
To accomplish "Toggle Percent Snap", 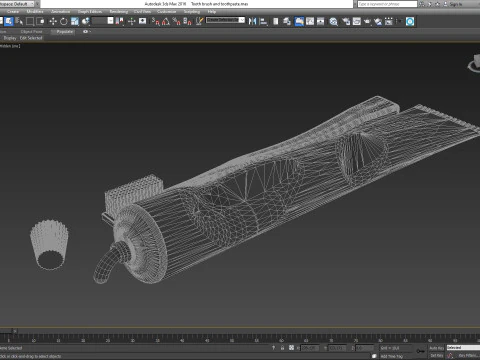I will [x=177, y=21].
